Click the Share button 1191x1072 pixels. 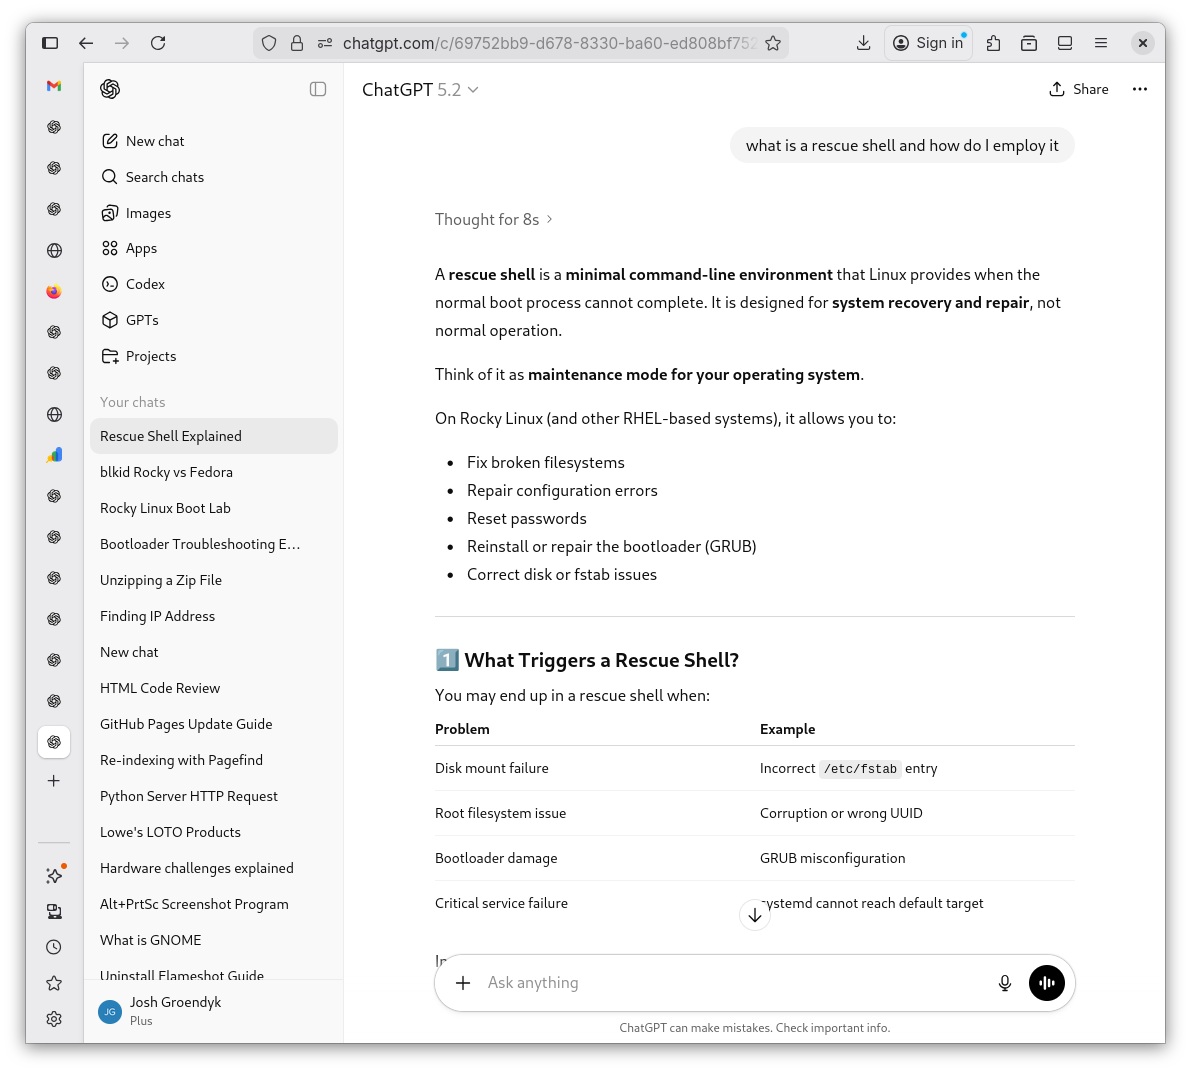coord(1078,89)
